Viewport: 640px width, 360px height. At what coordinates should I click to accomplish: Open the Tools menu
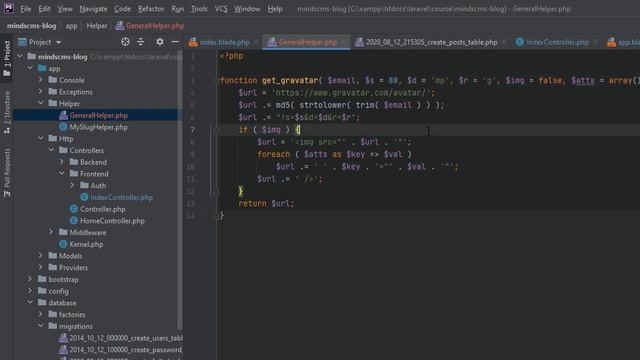(199, 9)
